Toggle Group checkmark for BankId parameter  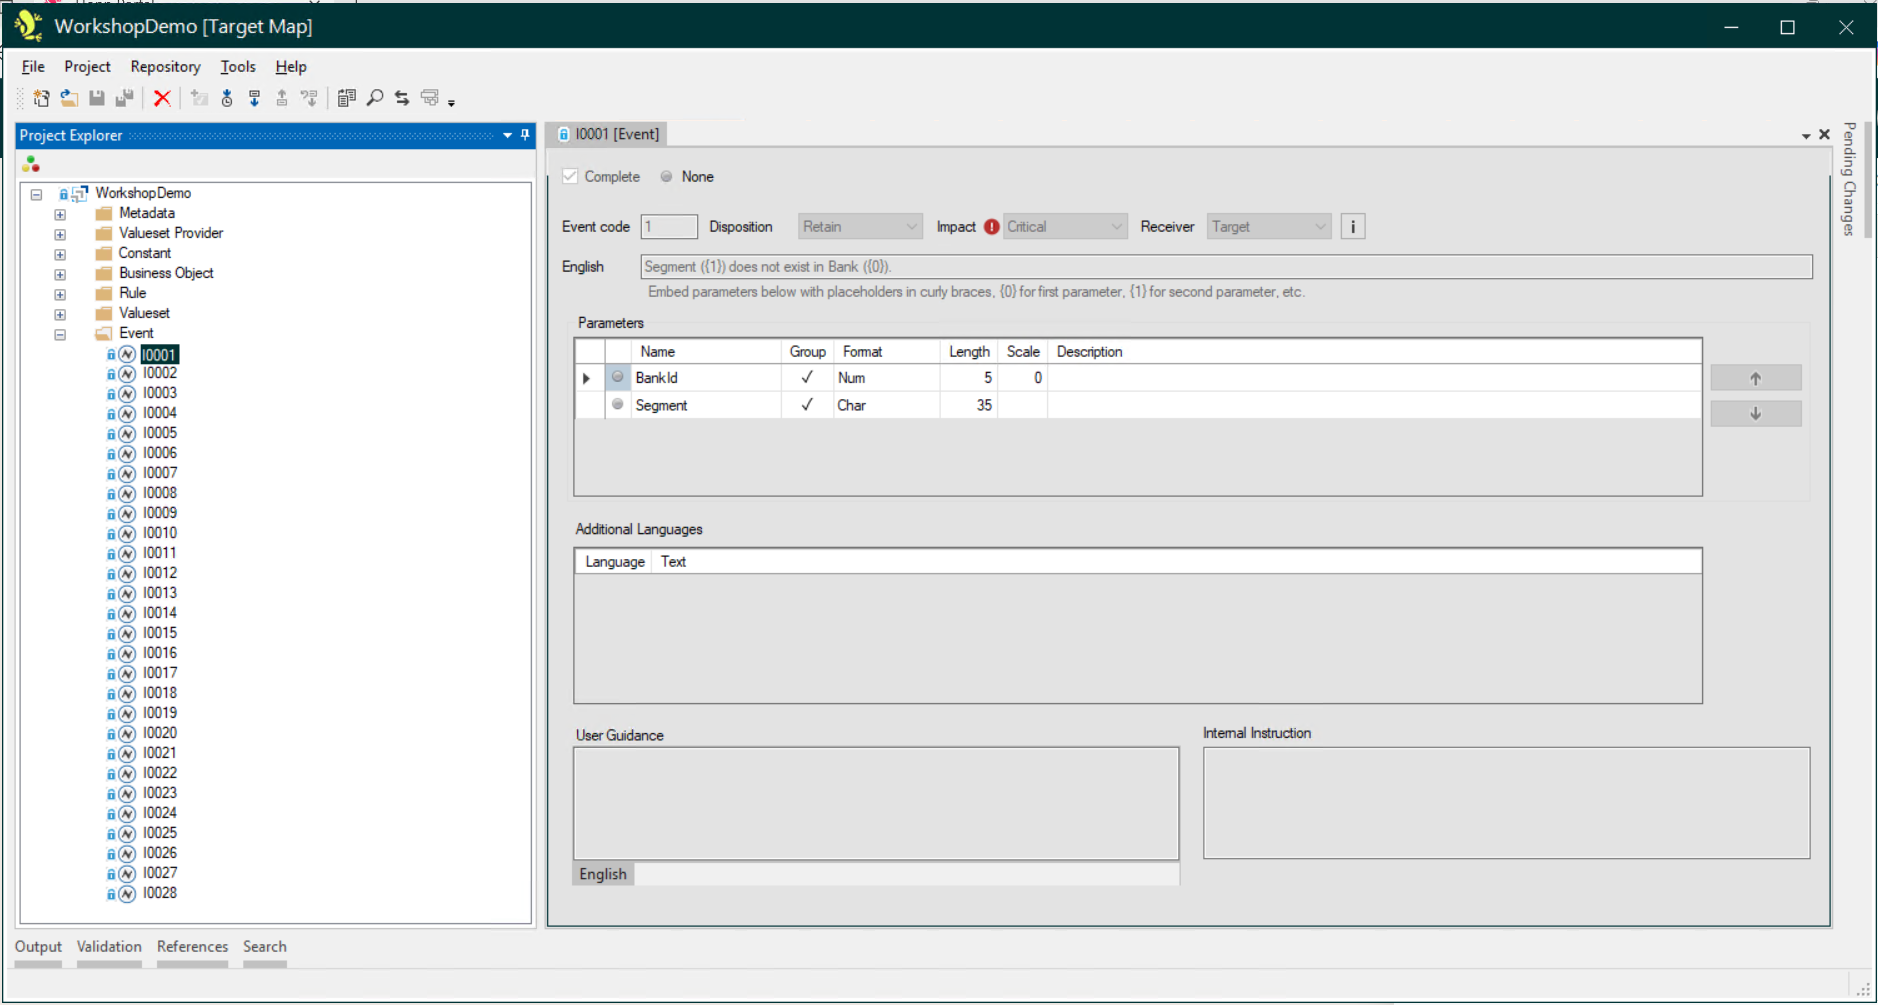point(807,378)
